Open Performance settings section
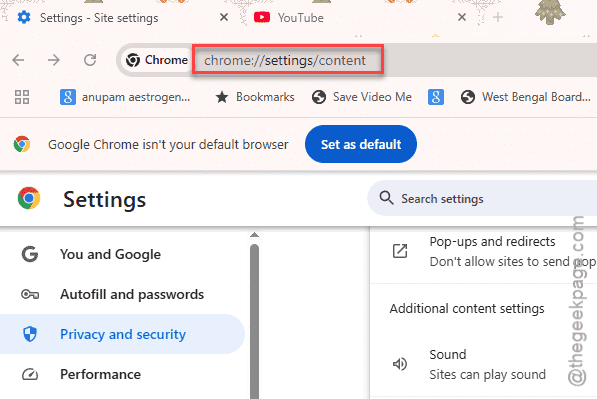Image resolution: width=597 pixels, height=399 pixels. 122,374
